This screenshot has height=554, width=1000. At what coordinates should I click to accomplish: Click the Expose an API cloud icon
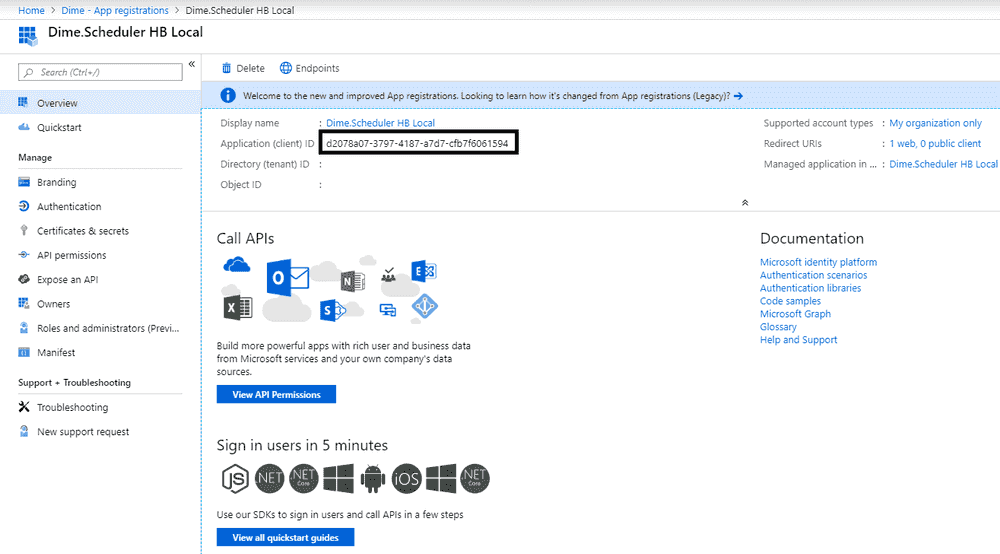(24, 279)
